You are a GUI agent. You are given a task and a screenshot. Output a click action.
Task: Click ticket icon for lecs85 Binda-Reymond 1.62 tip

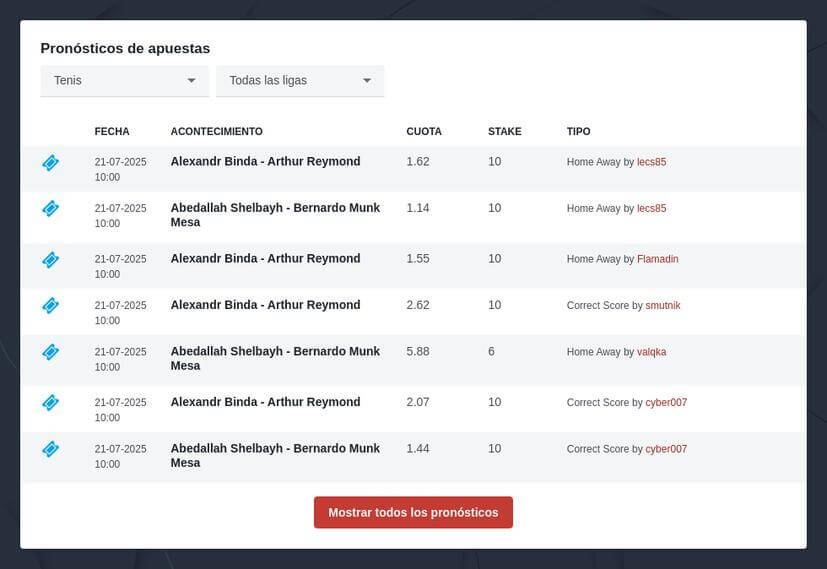point(51,163)
